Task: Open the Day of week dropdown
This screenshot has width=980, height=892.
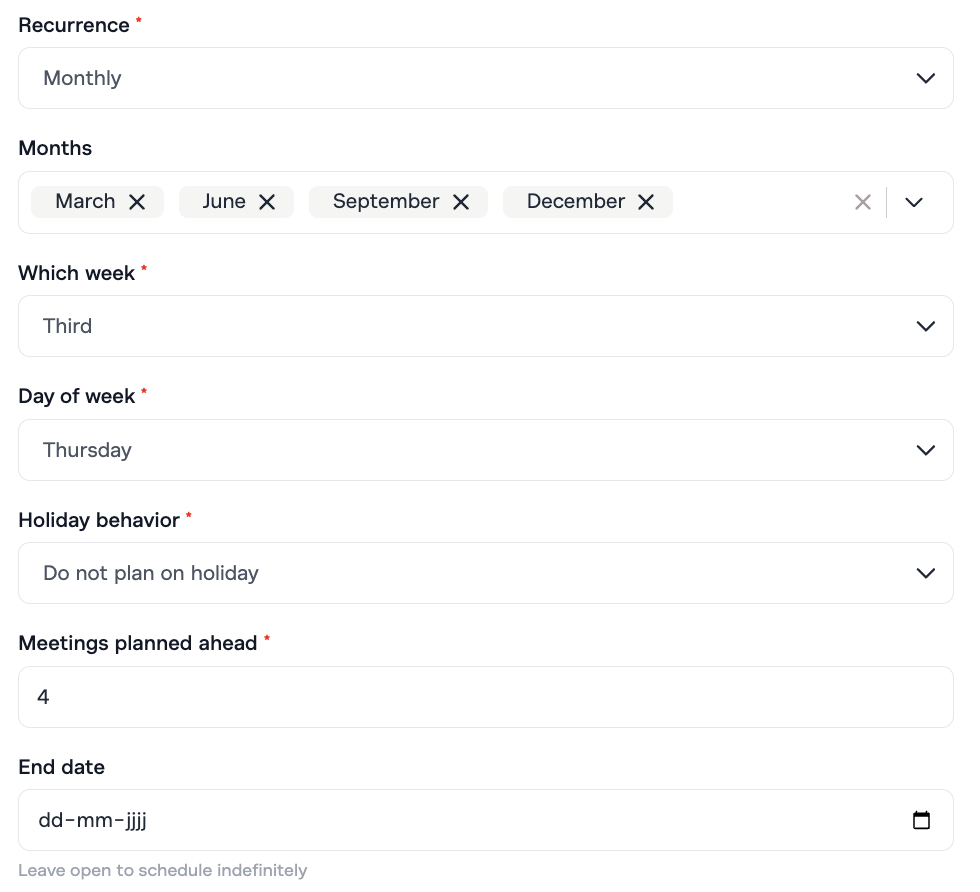Action: (x=485, y=450)
